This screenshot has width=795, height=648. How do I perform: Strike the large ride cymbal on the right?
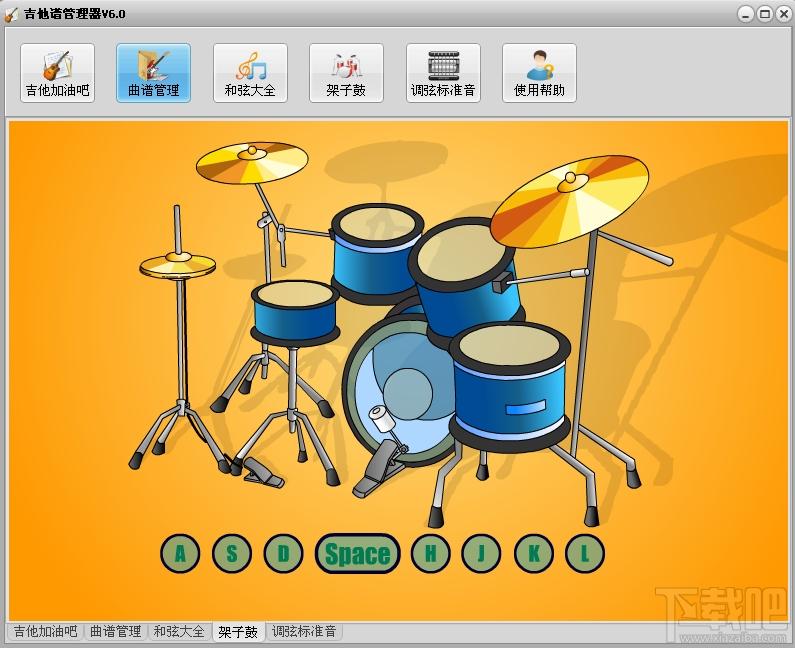click(x=569, y=201)
